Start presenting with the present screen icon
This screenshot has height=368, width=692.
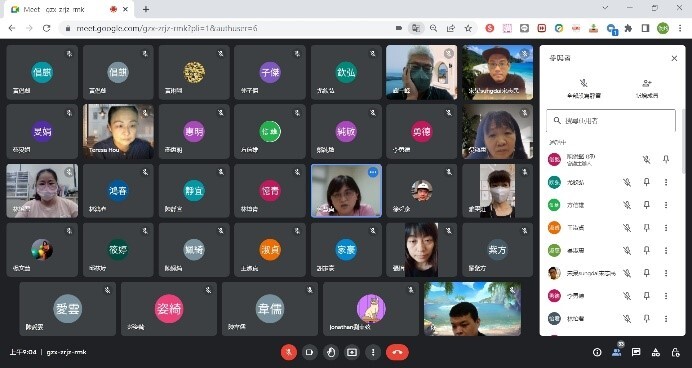352,352
